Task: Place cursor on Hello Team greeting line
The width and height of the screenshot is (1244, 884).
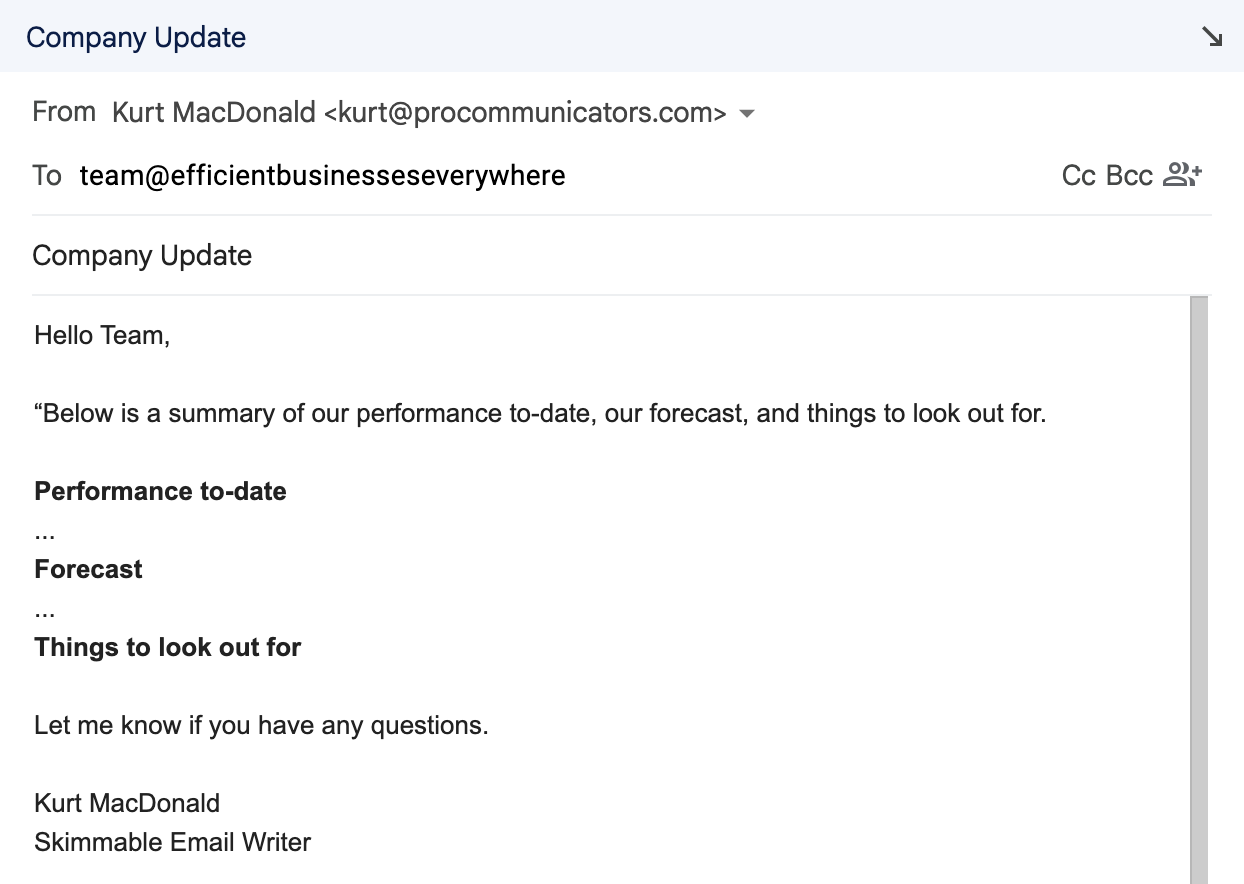Action: pos(102,335)
